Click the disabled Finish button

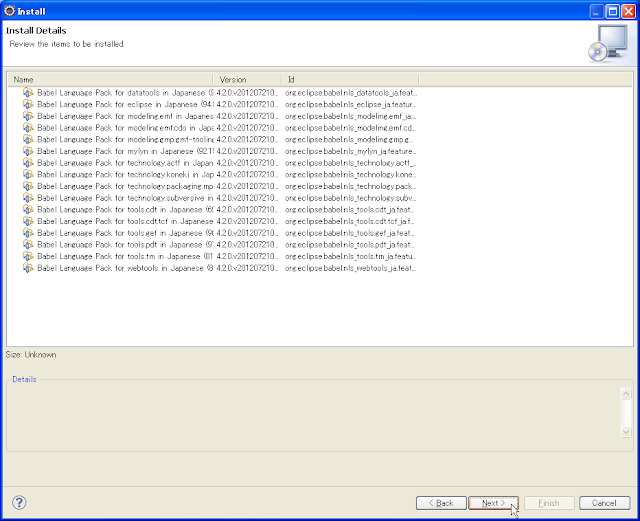pos(549,503)
